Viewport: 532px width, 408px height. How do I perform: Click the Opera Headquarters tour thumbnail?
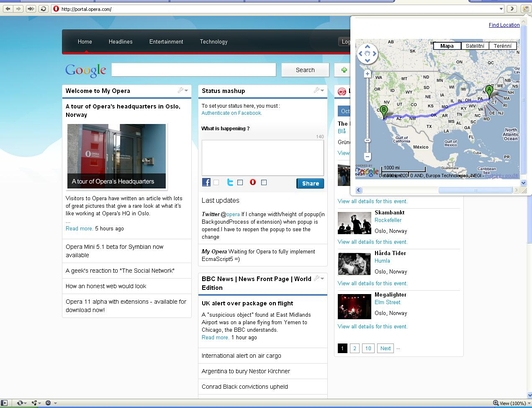point(117,156)
